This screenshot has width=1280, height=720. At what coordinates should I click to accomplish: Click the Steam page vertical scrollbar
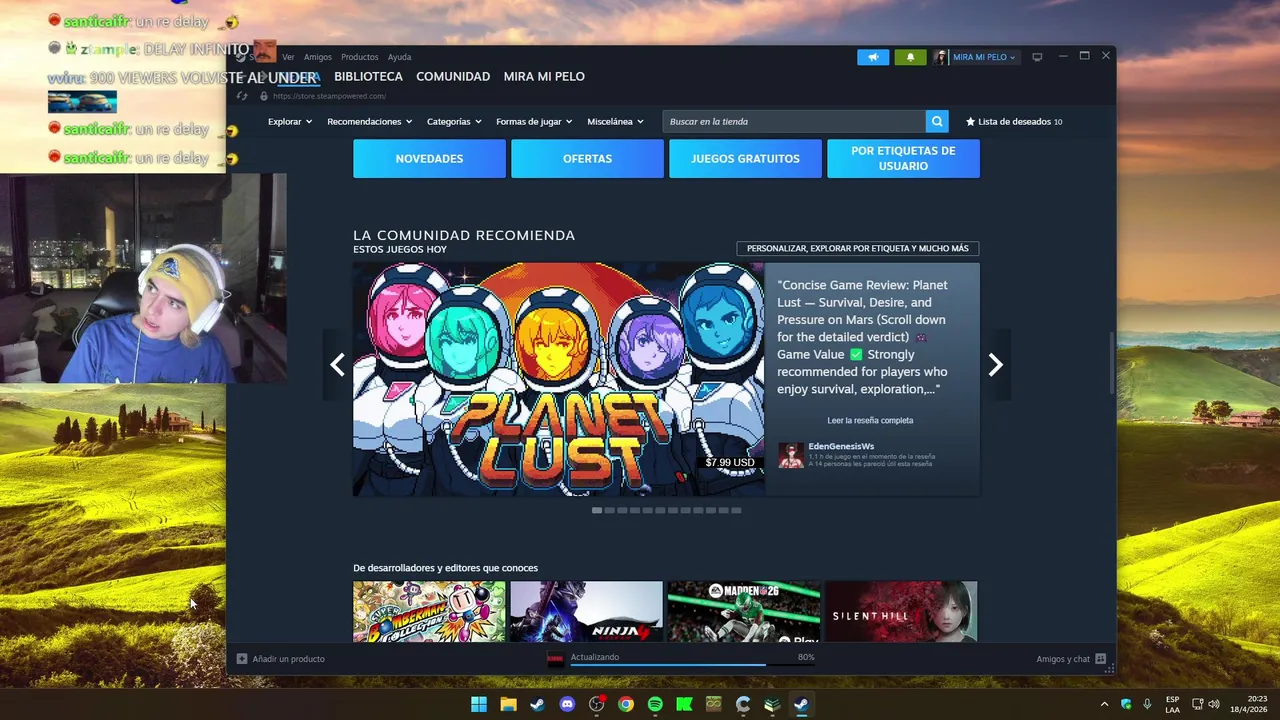pyautogui.click(x=1111, y=362)
